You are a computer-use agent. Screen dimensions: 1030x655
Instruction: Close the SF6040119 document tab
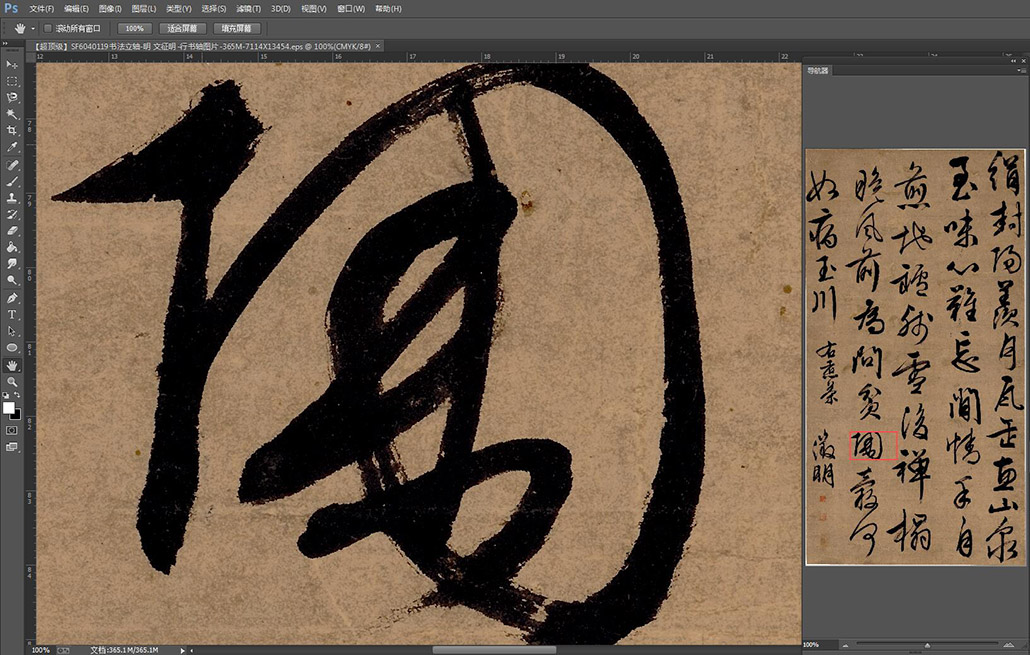(378, 46)
